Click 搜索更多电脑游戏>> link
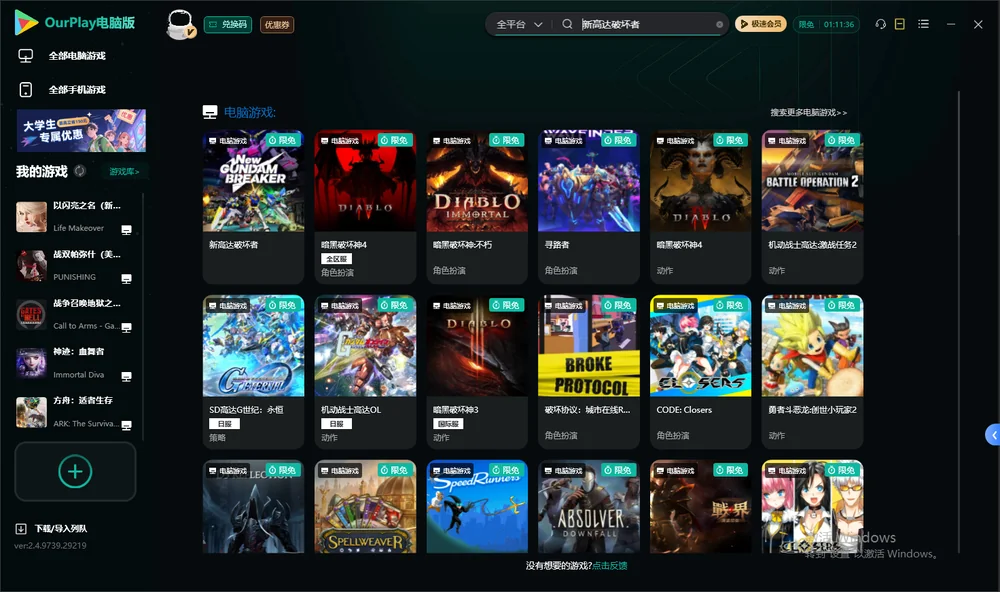1000x592 pixels. [809, 112]
